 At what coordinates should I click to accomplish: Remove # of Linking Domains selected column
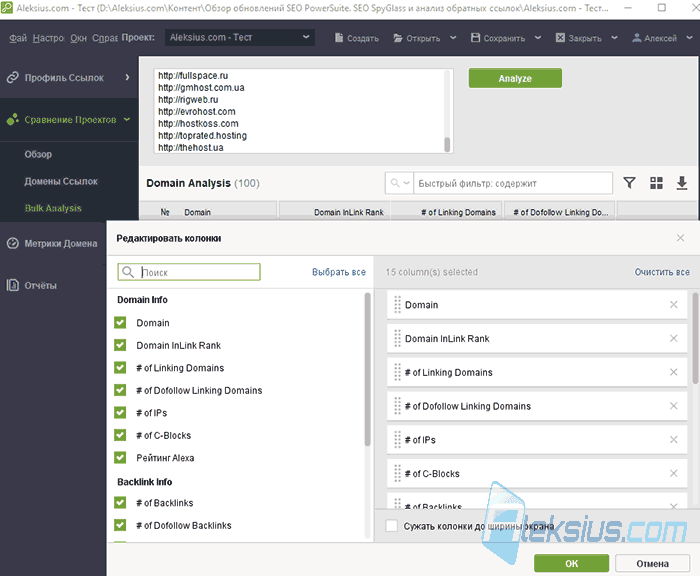pos(674,372)
